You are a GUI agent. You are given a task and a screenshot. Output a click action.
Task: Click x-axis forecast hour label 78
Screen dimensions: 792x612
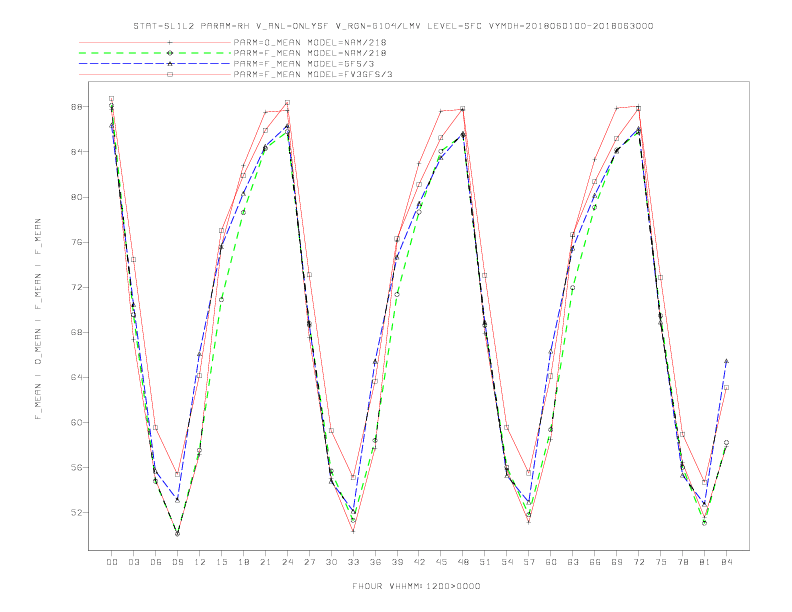coord(682,562)
